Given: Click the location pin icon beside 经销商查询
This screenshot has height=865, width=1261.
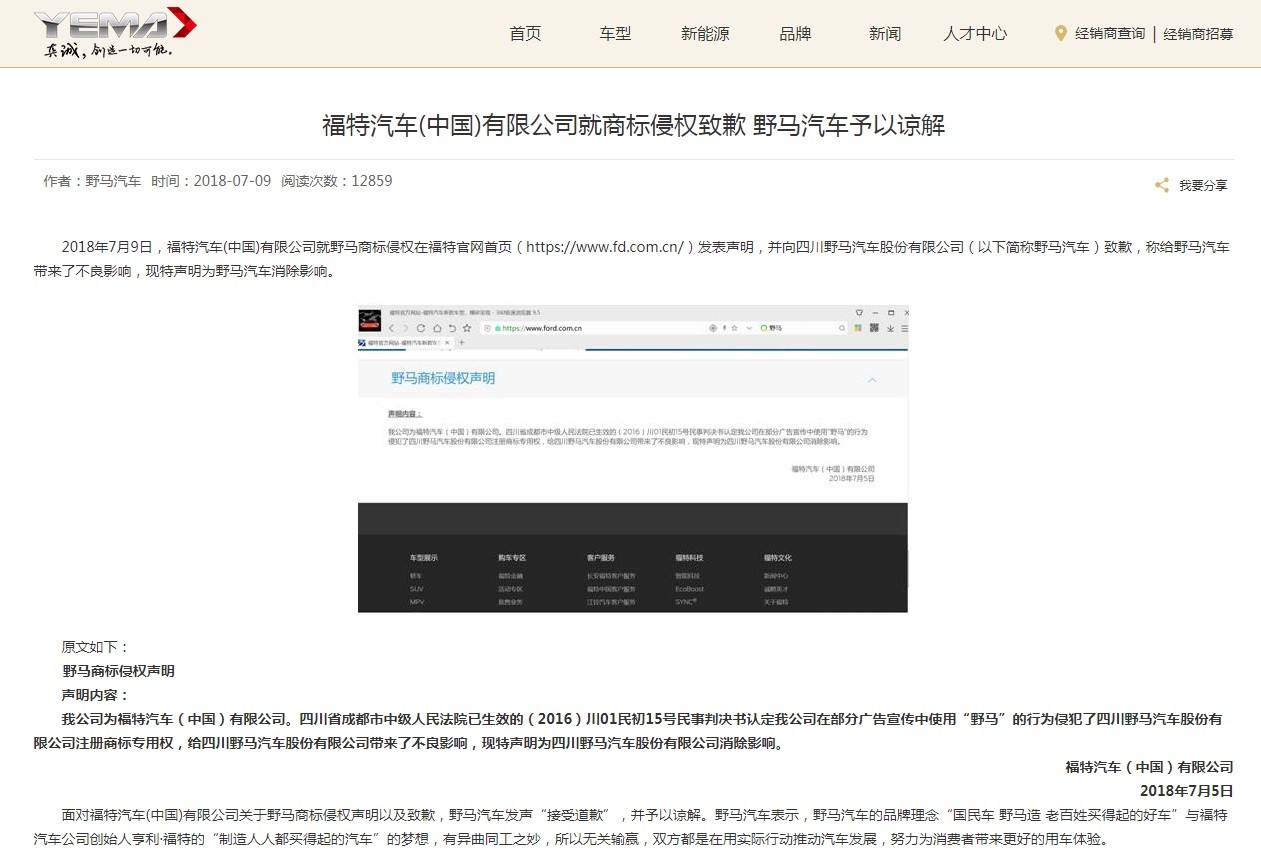Looking at the screenshot, I should 1061,33.
